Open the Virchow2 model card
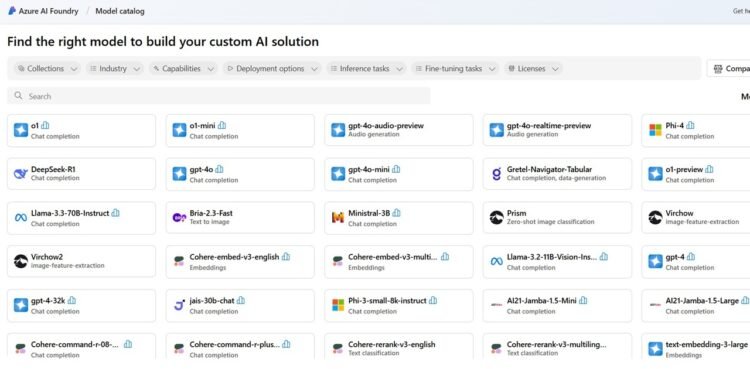 click(81, 261)
